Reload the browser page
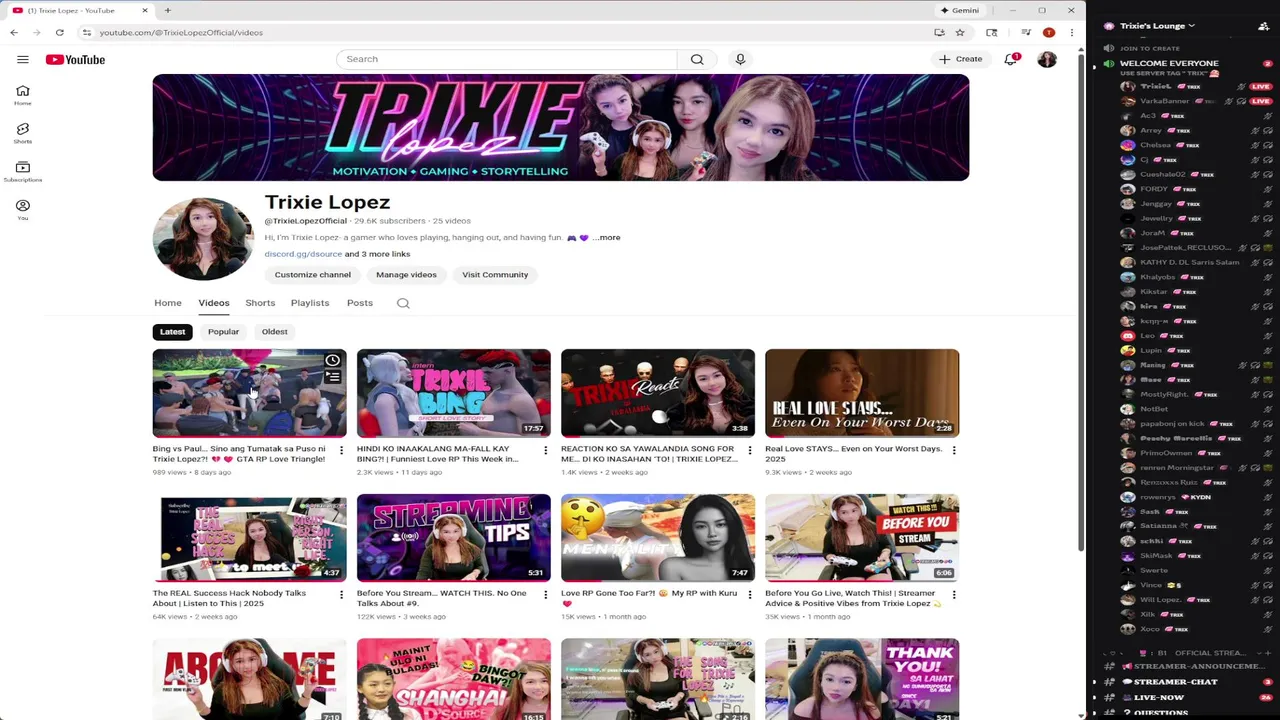 coord(59,32)
